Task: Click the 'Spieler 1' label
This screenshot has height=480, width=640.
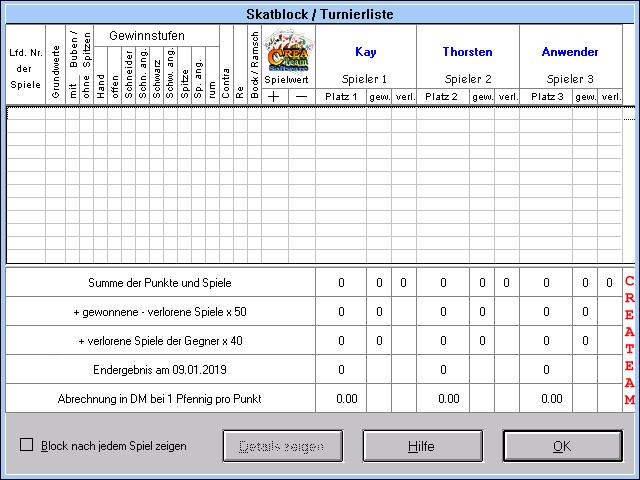Action: pyautogui.click(x=364, y=79)
